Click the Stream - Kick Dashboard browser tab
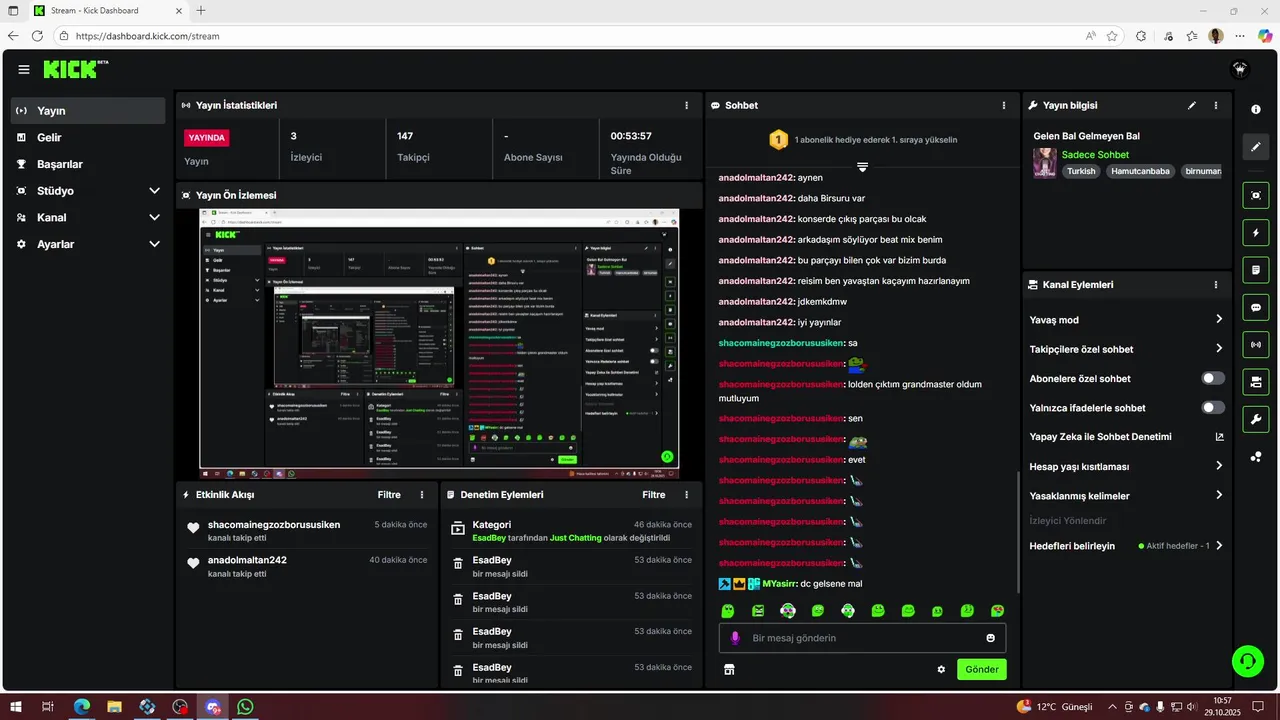 (x=107, y=10)
